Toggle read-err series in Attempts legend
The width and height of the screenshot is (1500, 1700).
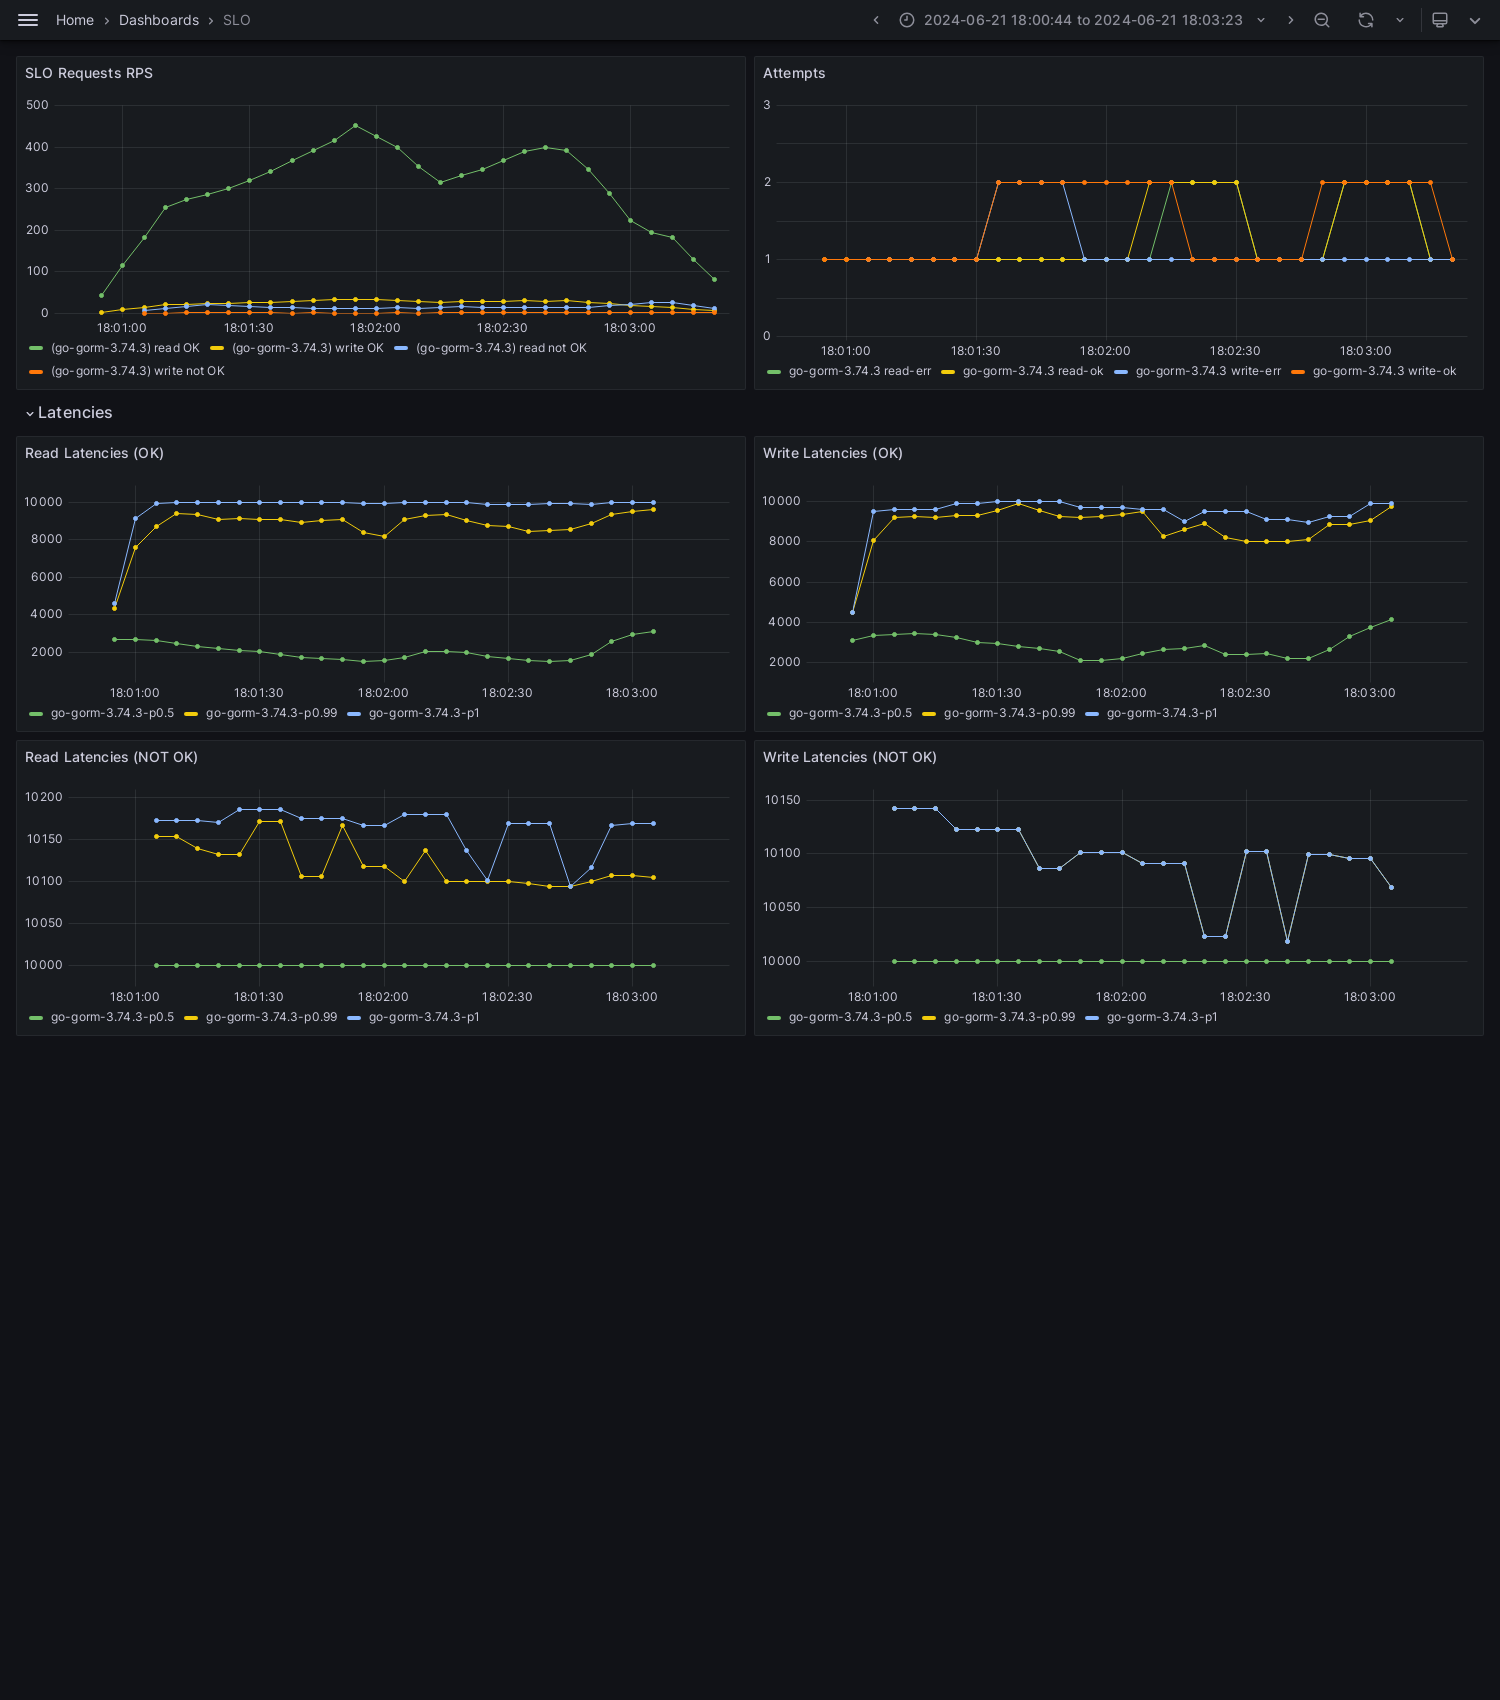click(860, 371)
